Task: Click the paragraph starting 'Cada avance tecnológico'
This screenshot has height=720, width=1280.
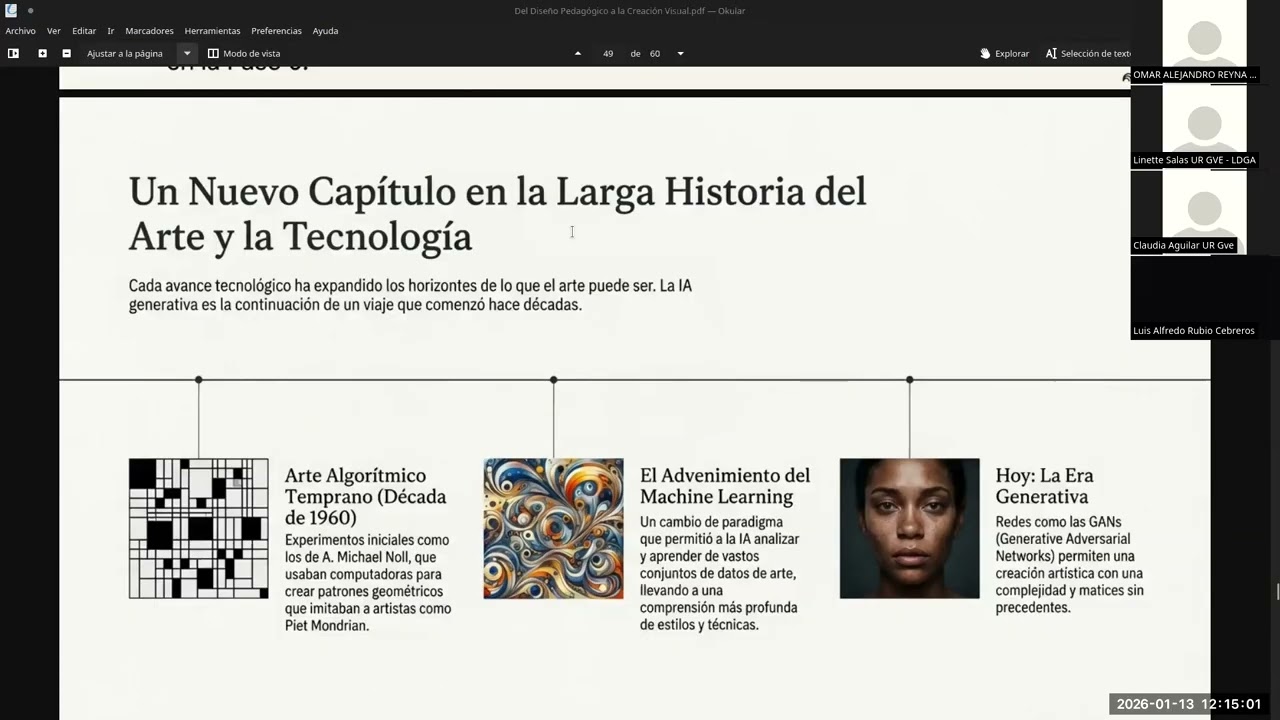Action: [410, 295]
